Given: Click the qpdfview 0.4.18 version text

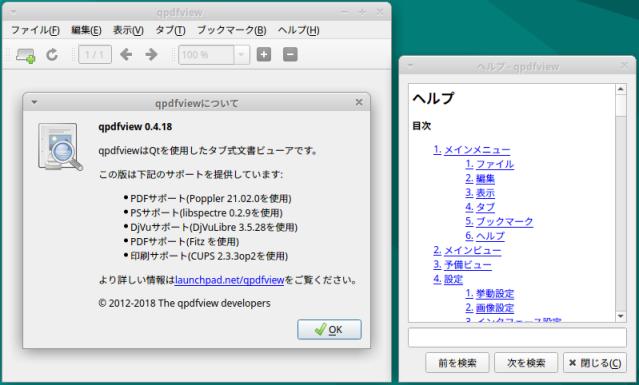Looking at the screenshot, I should point(135,127).
